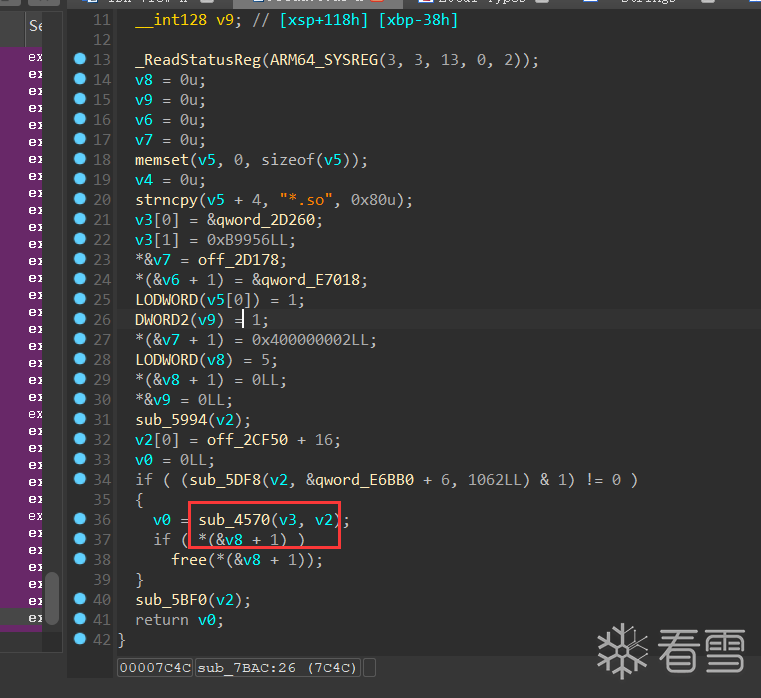Click breakpoint dot beside line 30
This screenshot has width=761, height=698.
(x=80, y=399)
